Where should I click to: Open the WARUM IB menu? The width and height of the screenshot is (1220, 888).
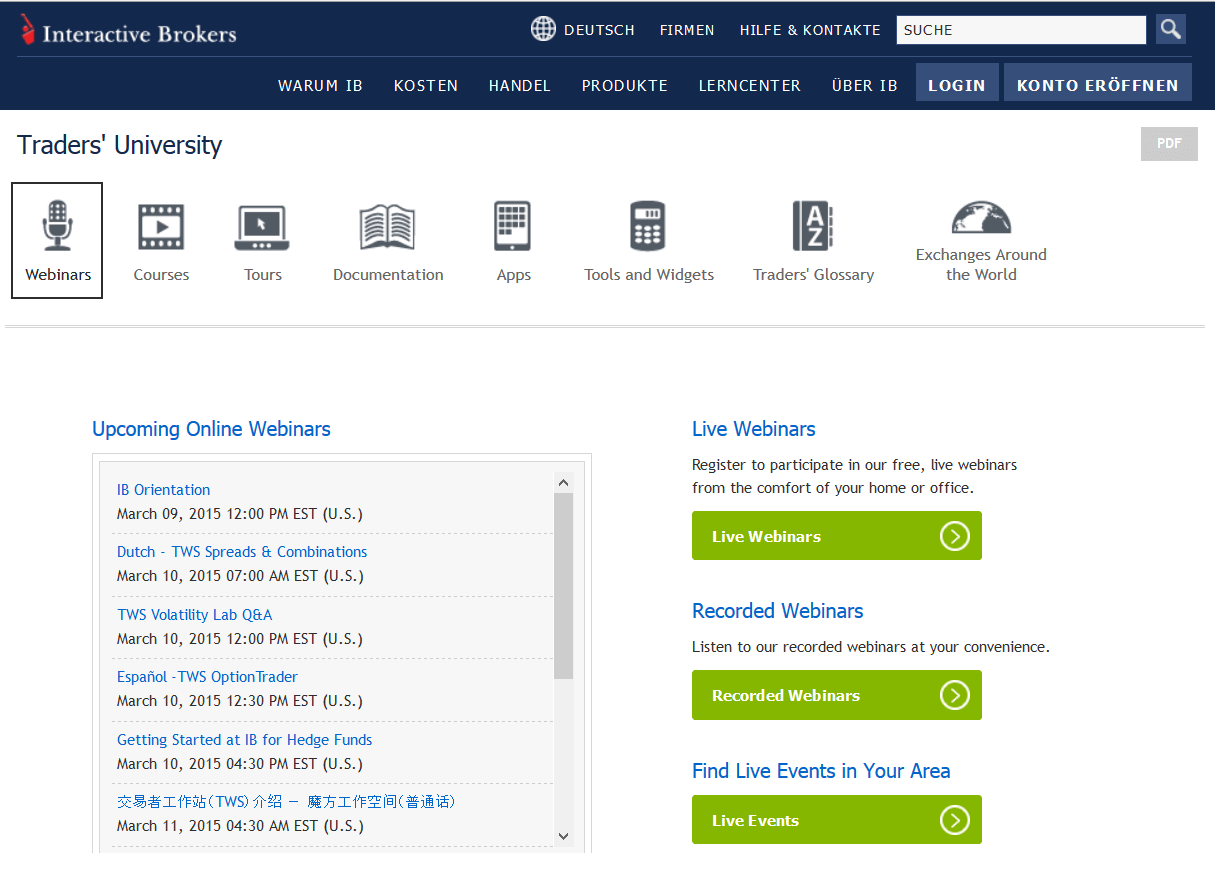320,86
